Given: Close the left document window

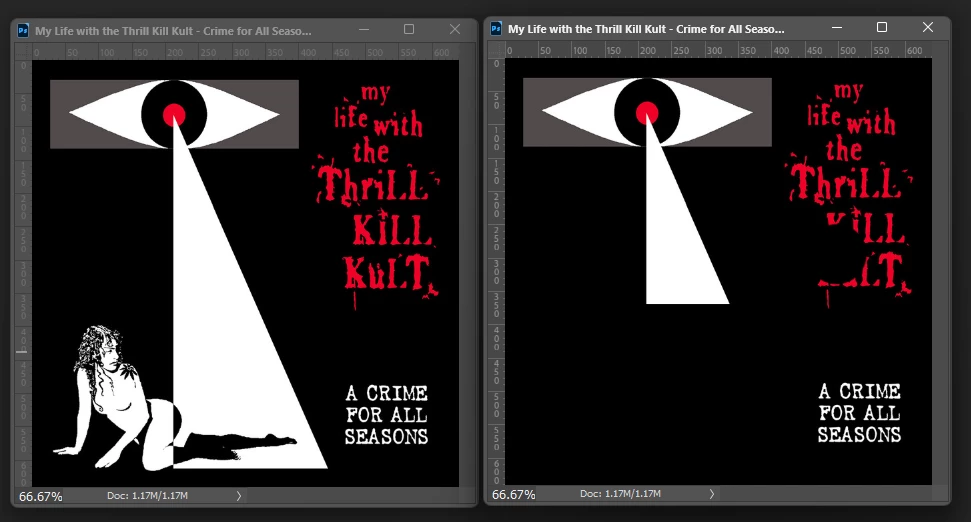Looking at the screenshot, I should click(x=455, y=29).
